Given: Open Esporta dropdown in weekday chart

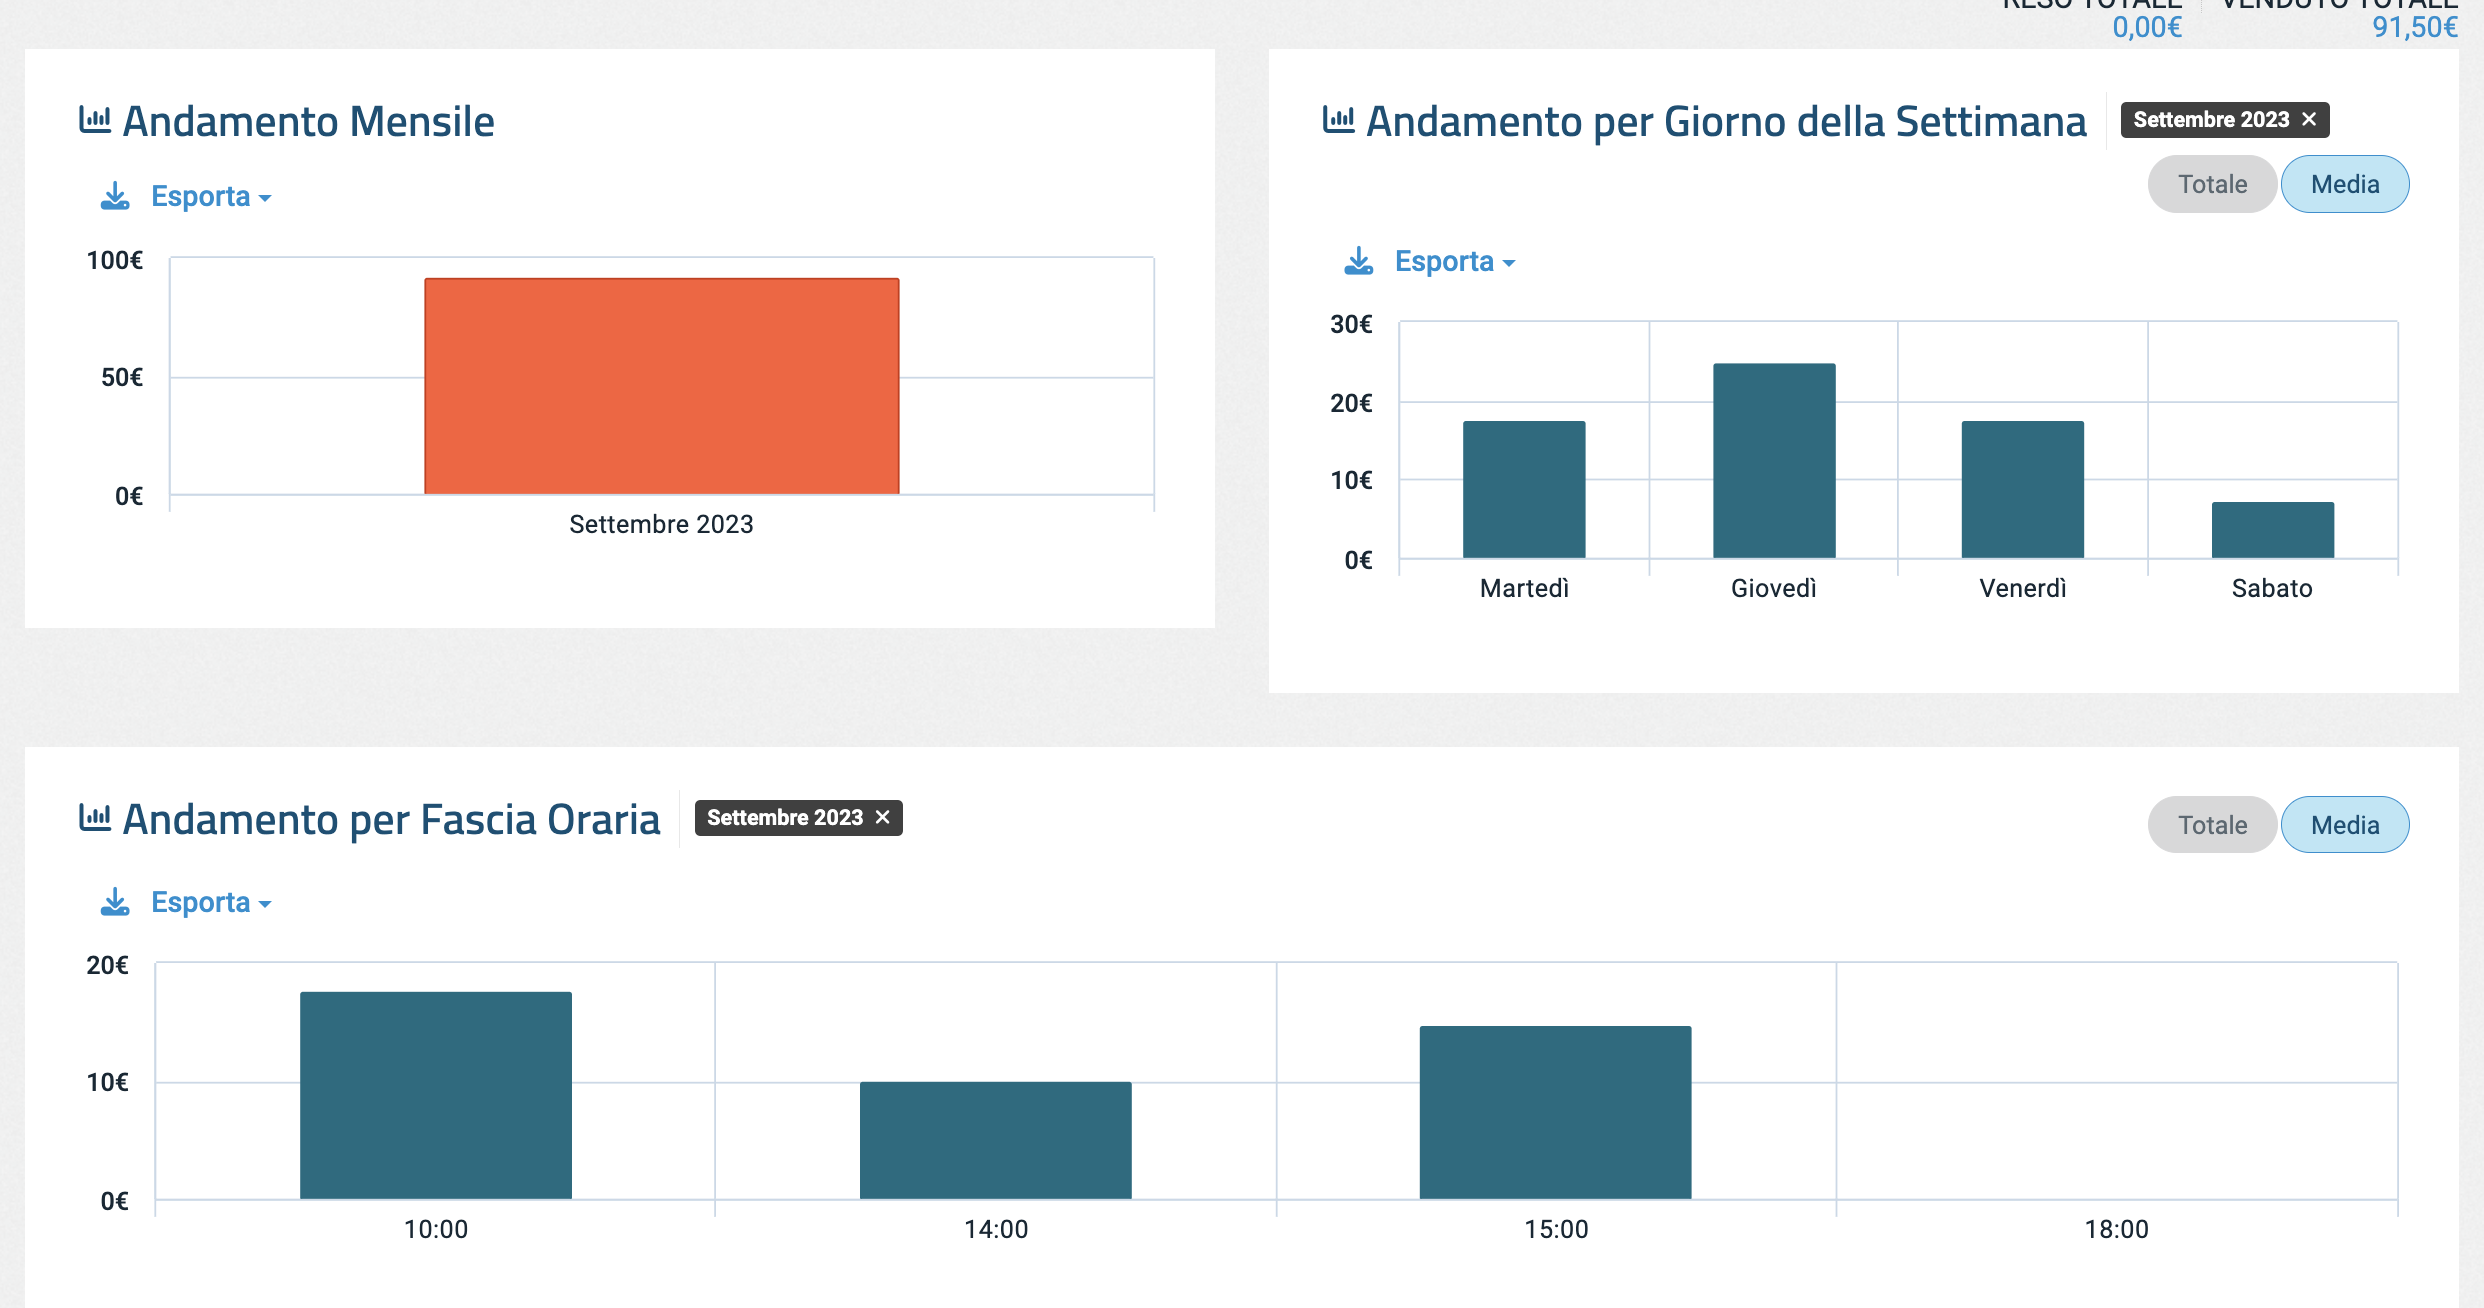Looking at the screenshot, I should click(1454, 261).
